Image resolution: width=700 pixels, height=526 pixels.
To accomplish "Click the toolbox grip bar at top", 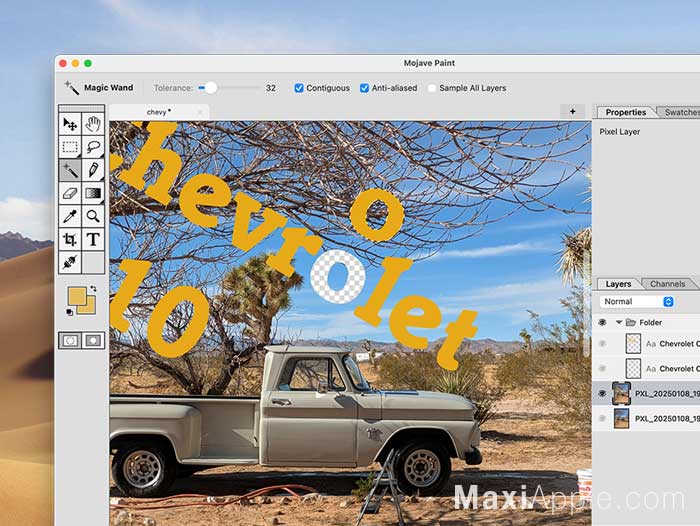I will click(x=81, y=108).
